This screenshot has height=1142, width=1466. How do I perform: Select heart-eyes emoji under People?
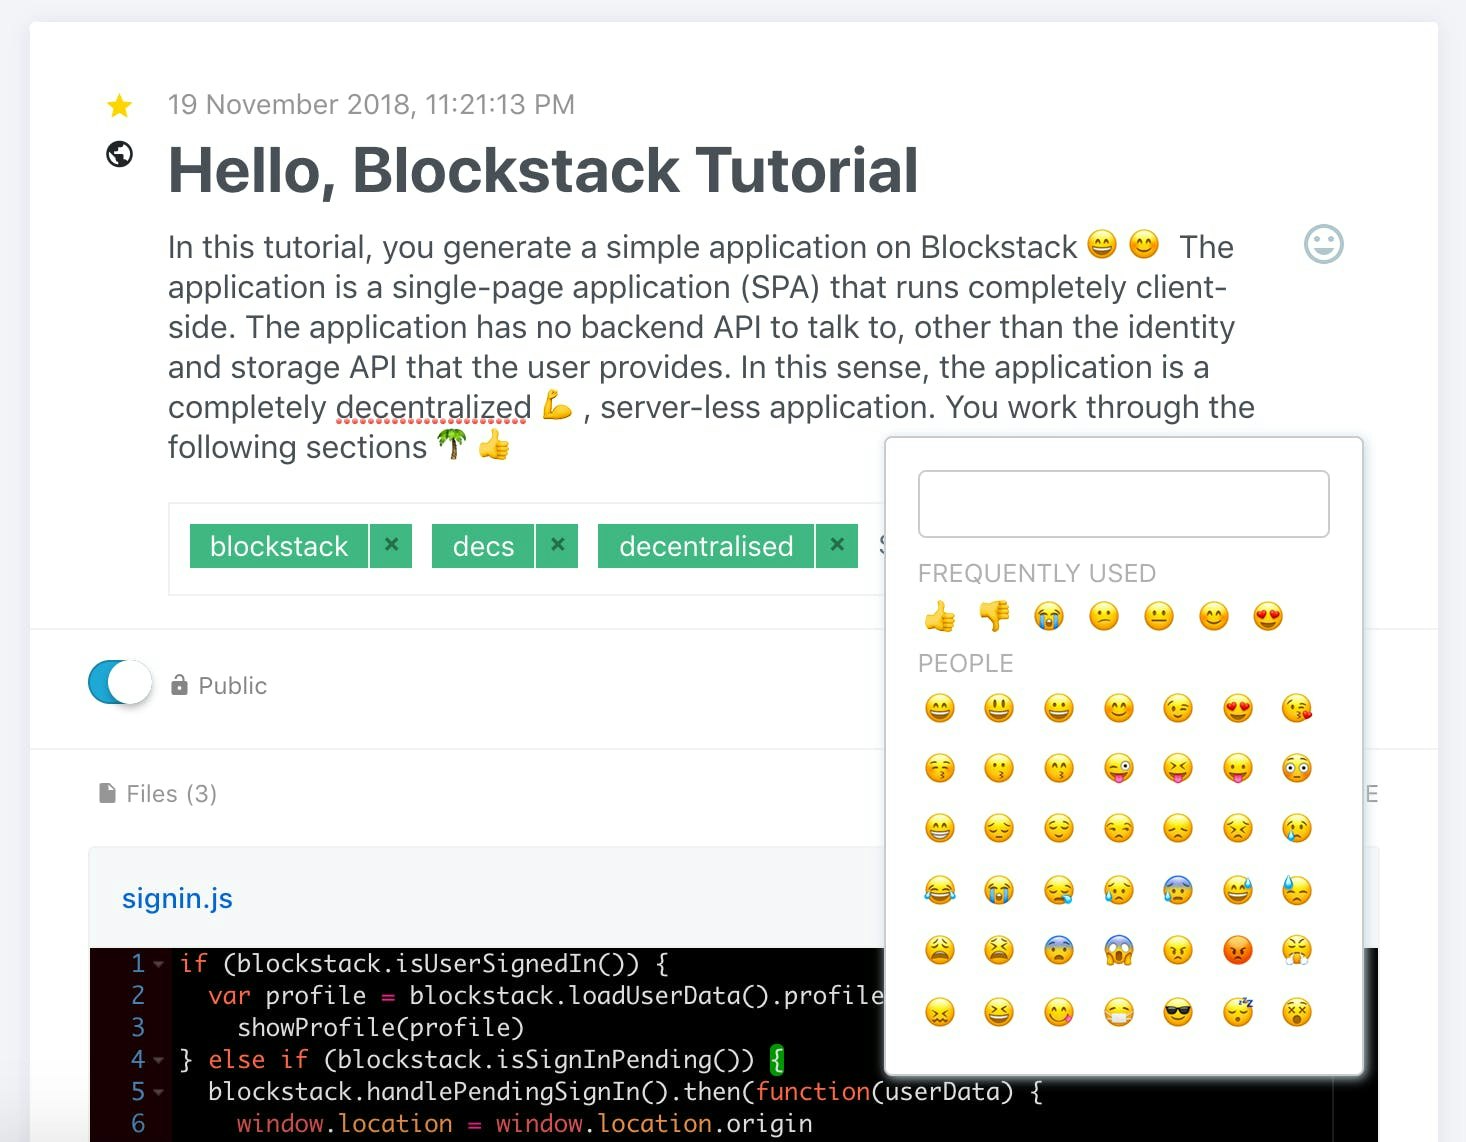[1238, 709]
